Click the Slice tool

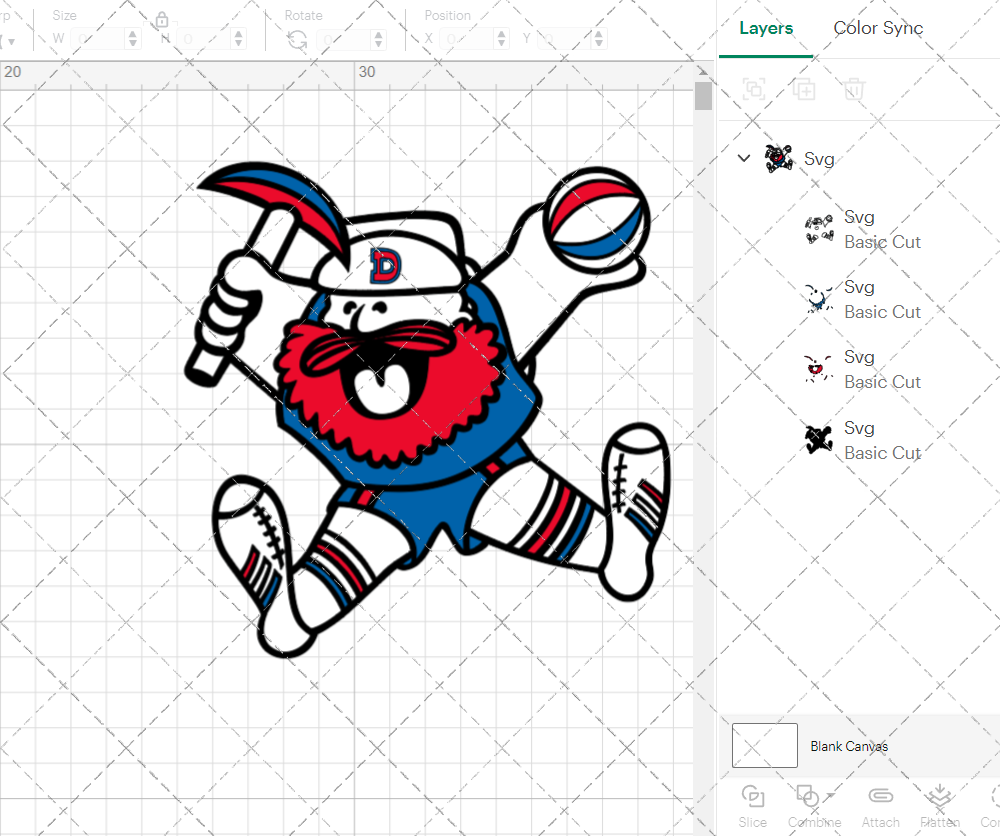(753, 806)
